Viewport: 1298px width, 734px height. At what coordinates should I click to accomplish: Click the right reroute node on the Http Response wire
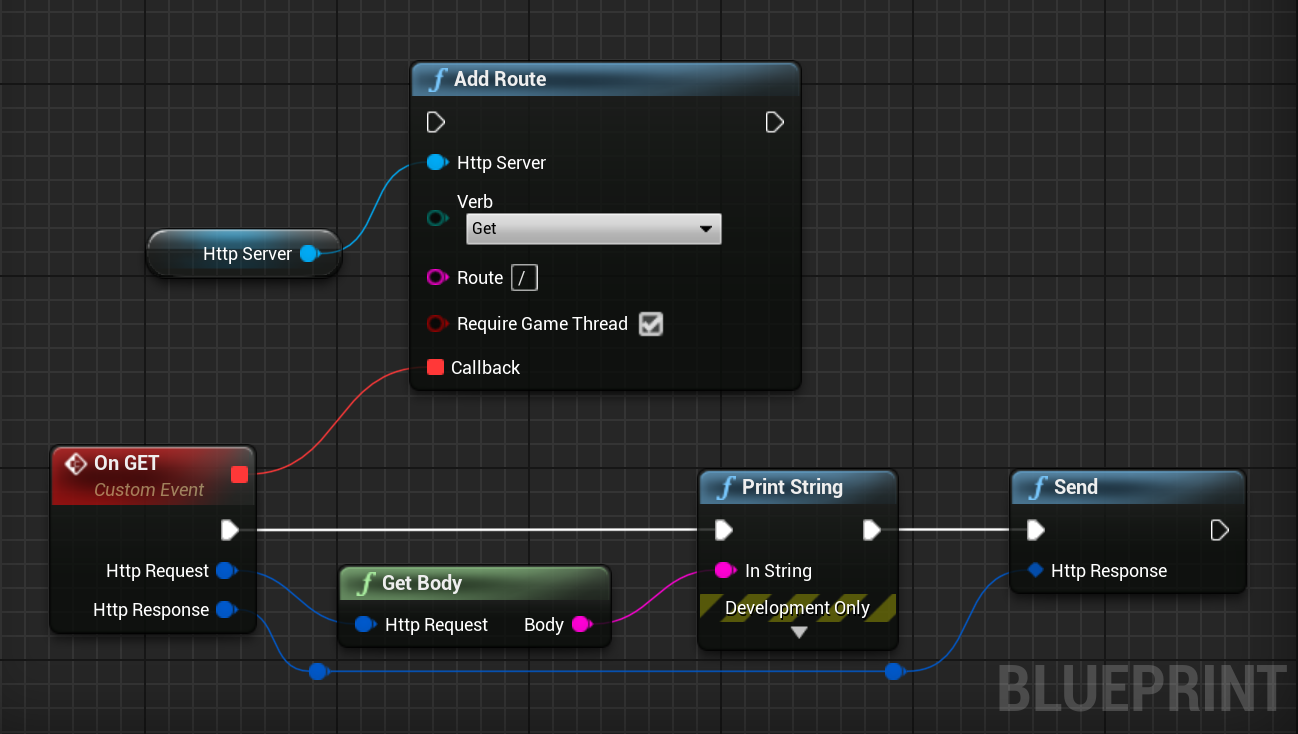[894, 671]
